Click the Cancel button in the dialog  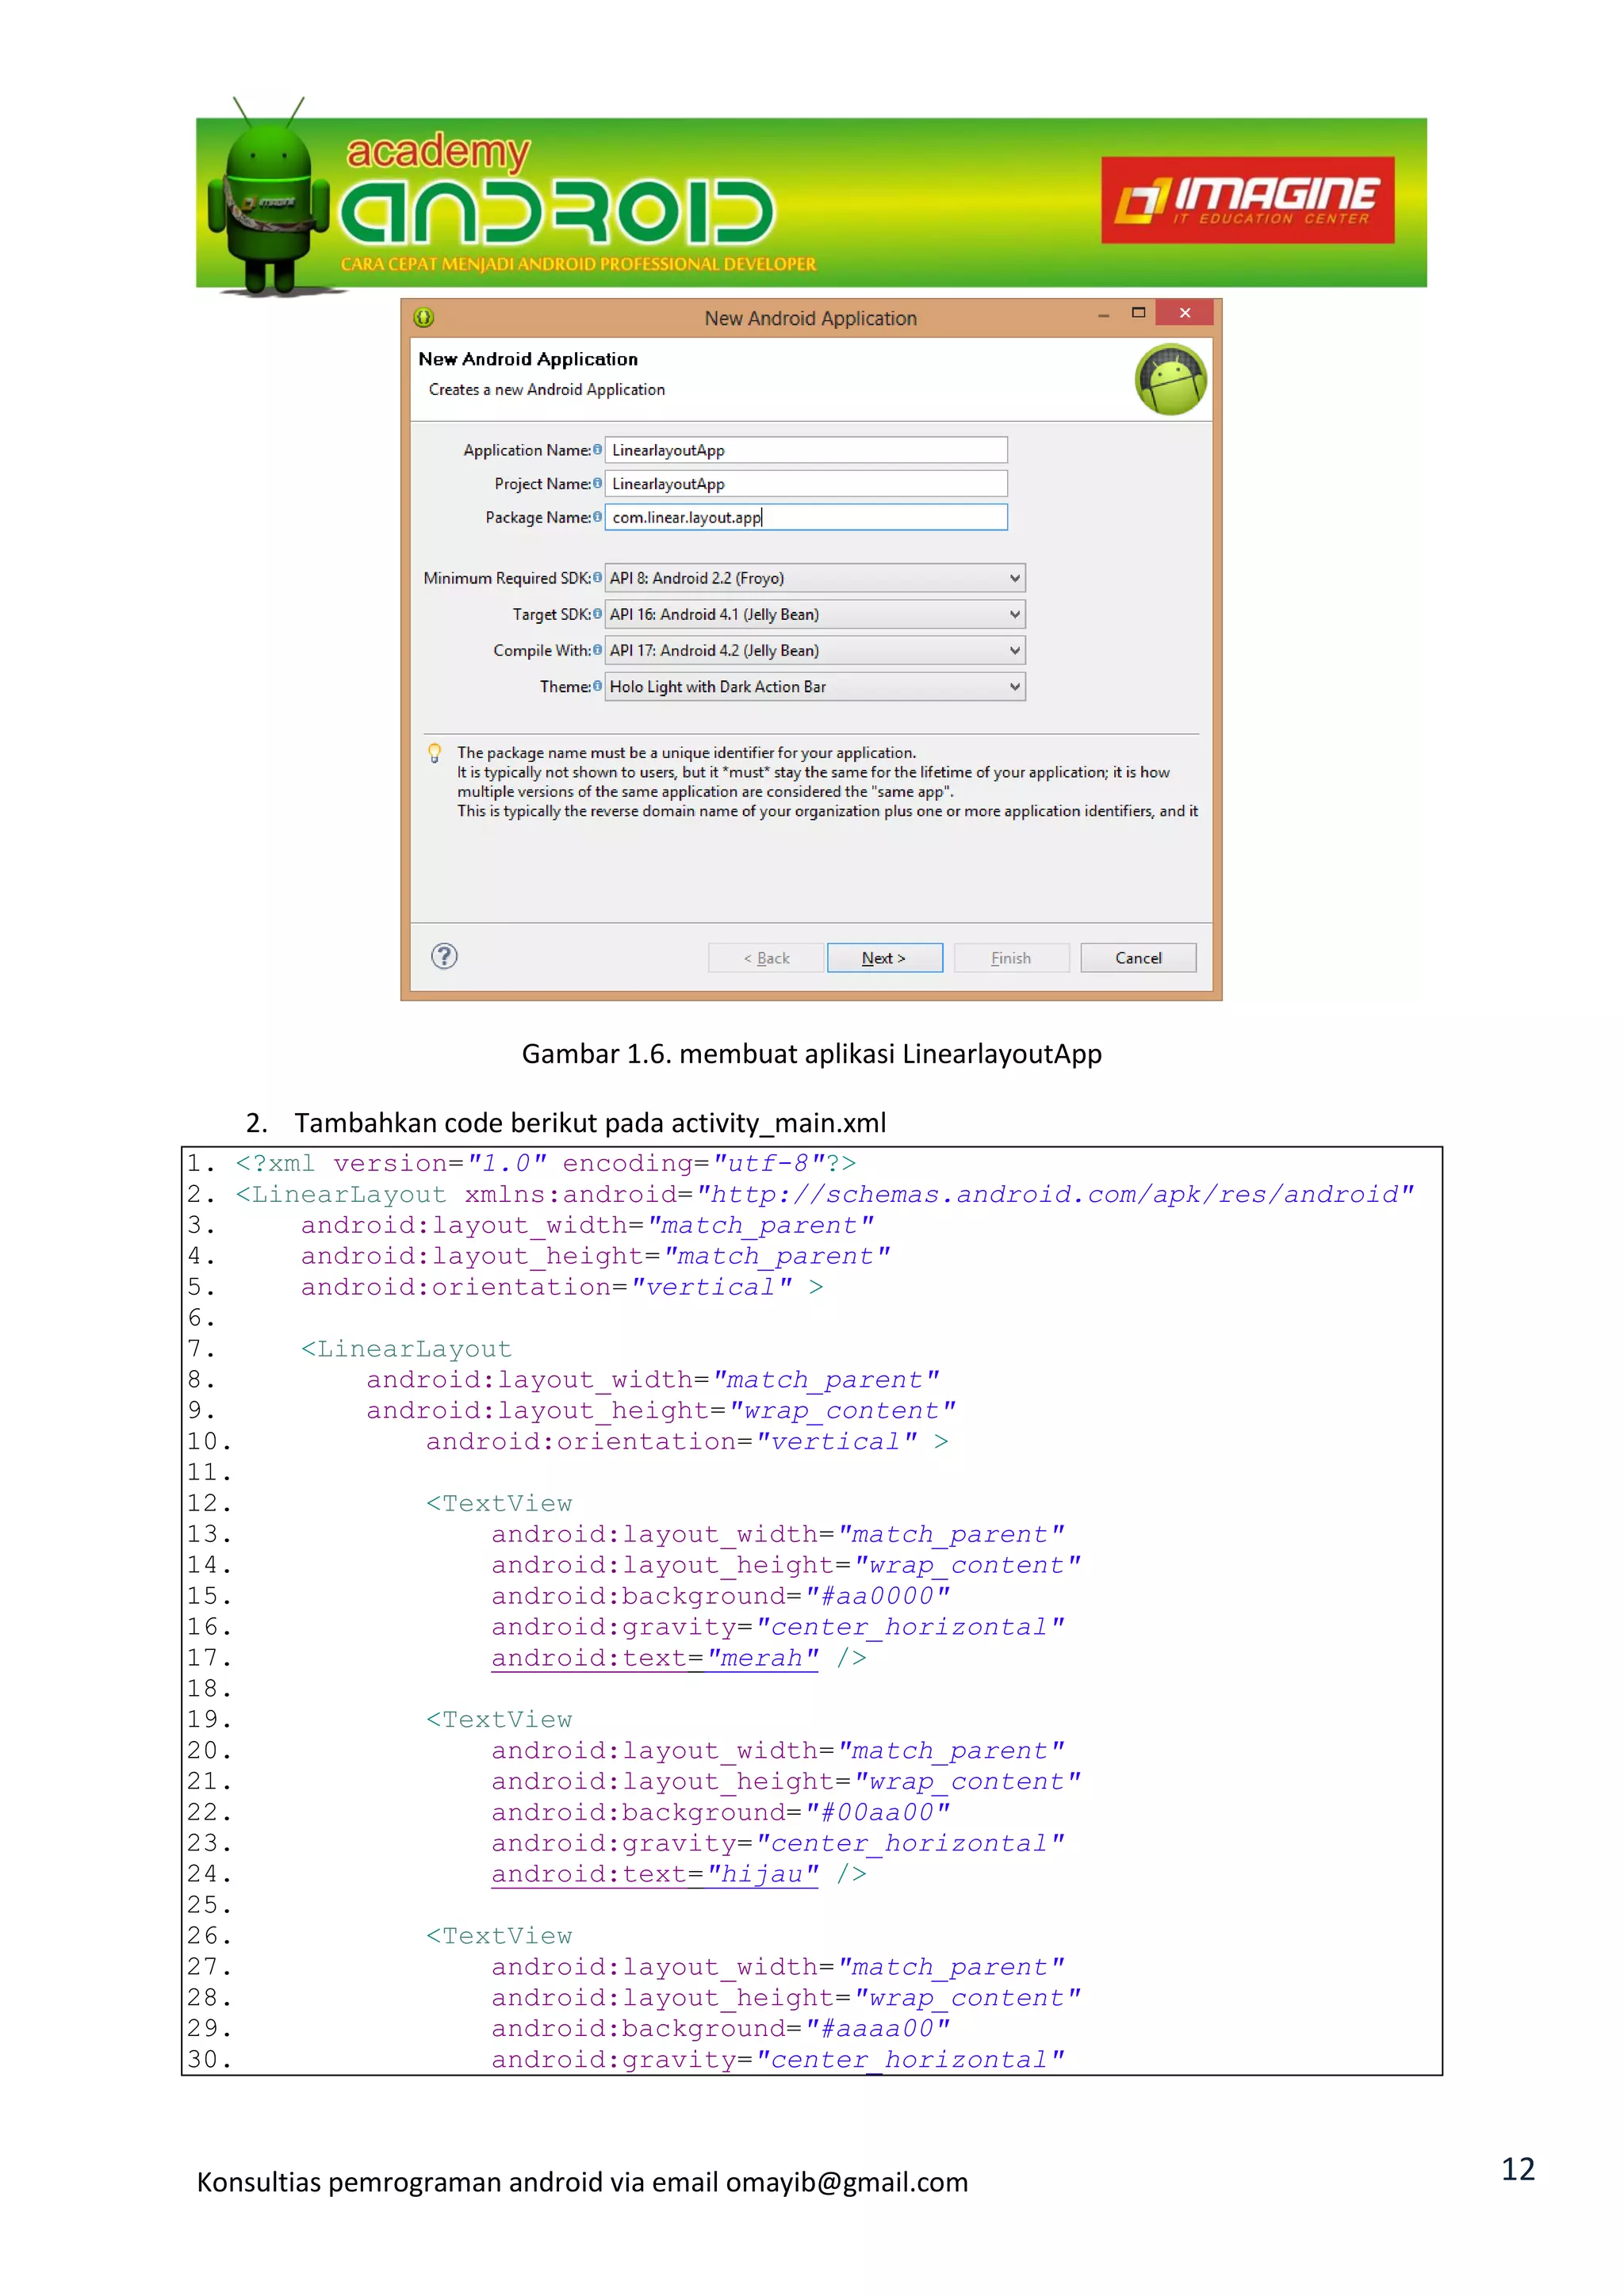pyautogui.click(x=1138, y=957)
